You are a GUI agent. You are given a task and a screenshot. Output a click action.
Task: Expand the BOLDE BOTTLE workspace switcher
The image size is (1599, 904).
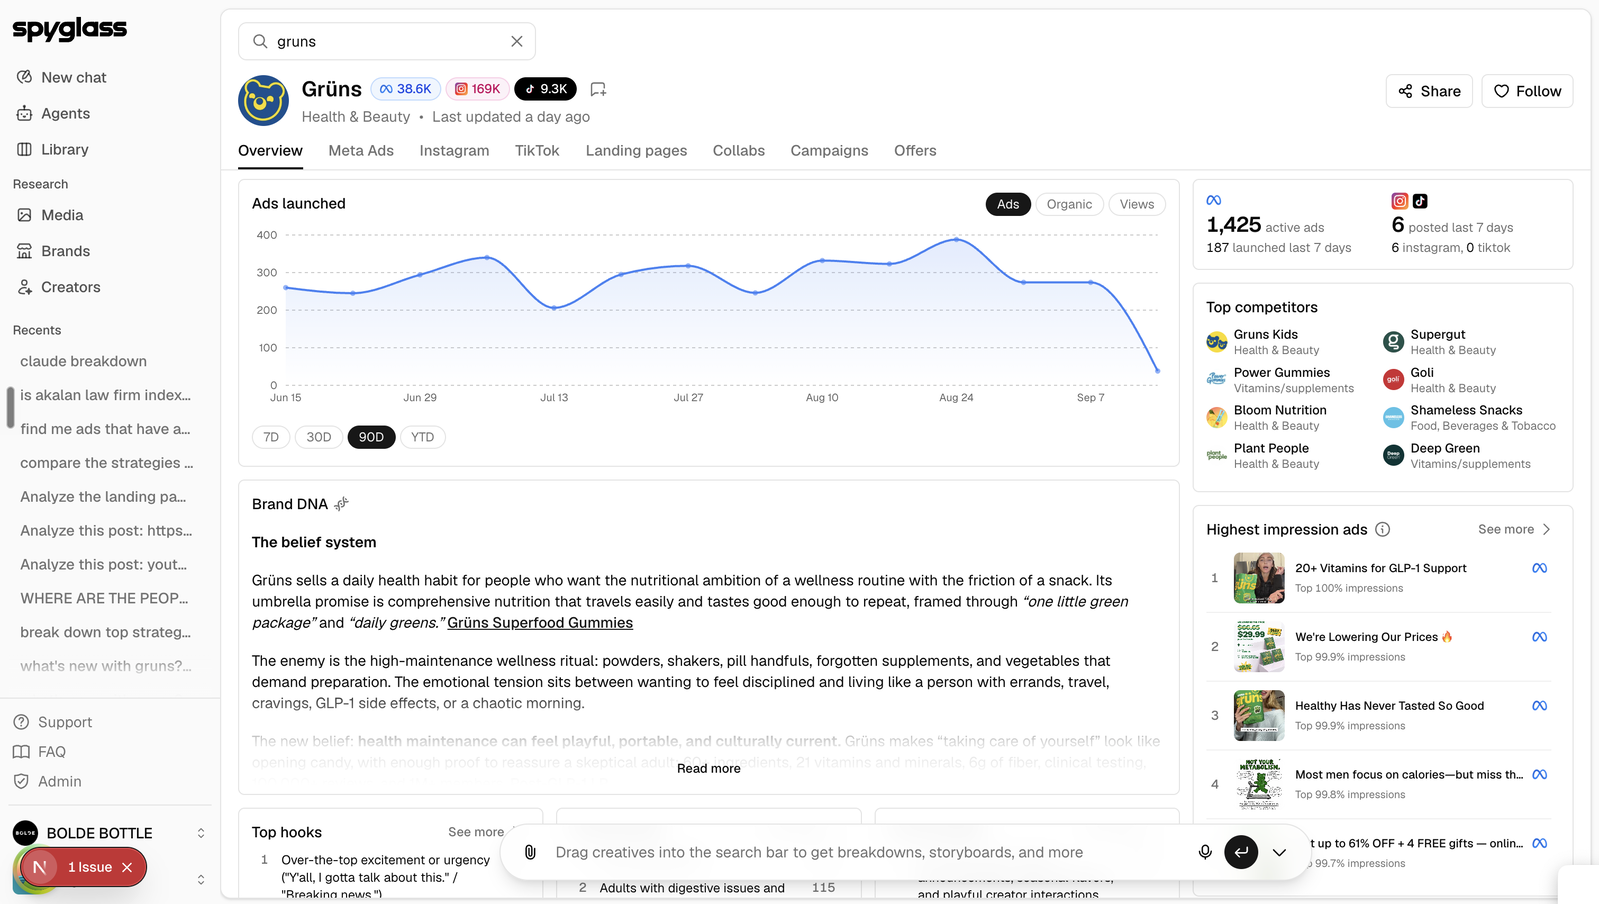tap(109, 833)
